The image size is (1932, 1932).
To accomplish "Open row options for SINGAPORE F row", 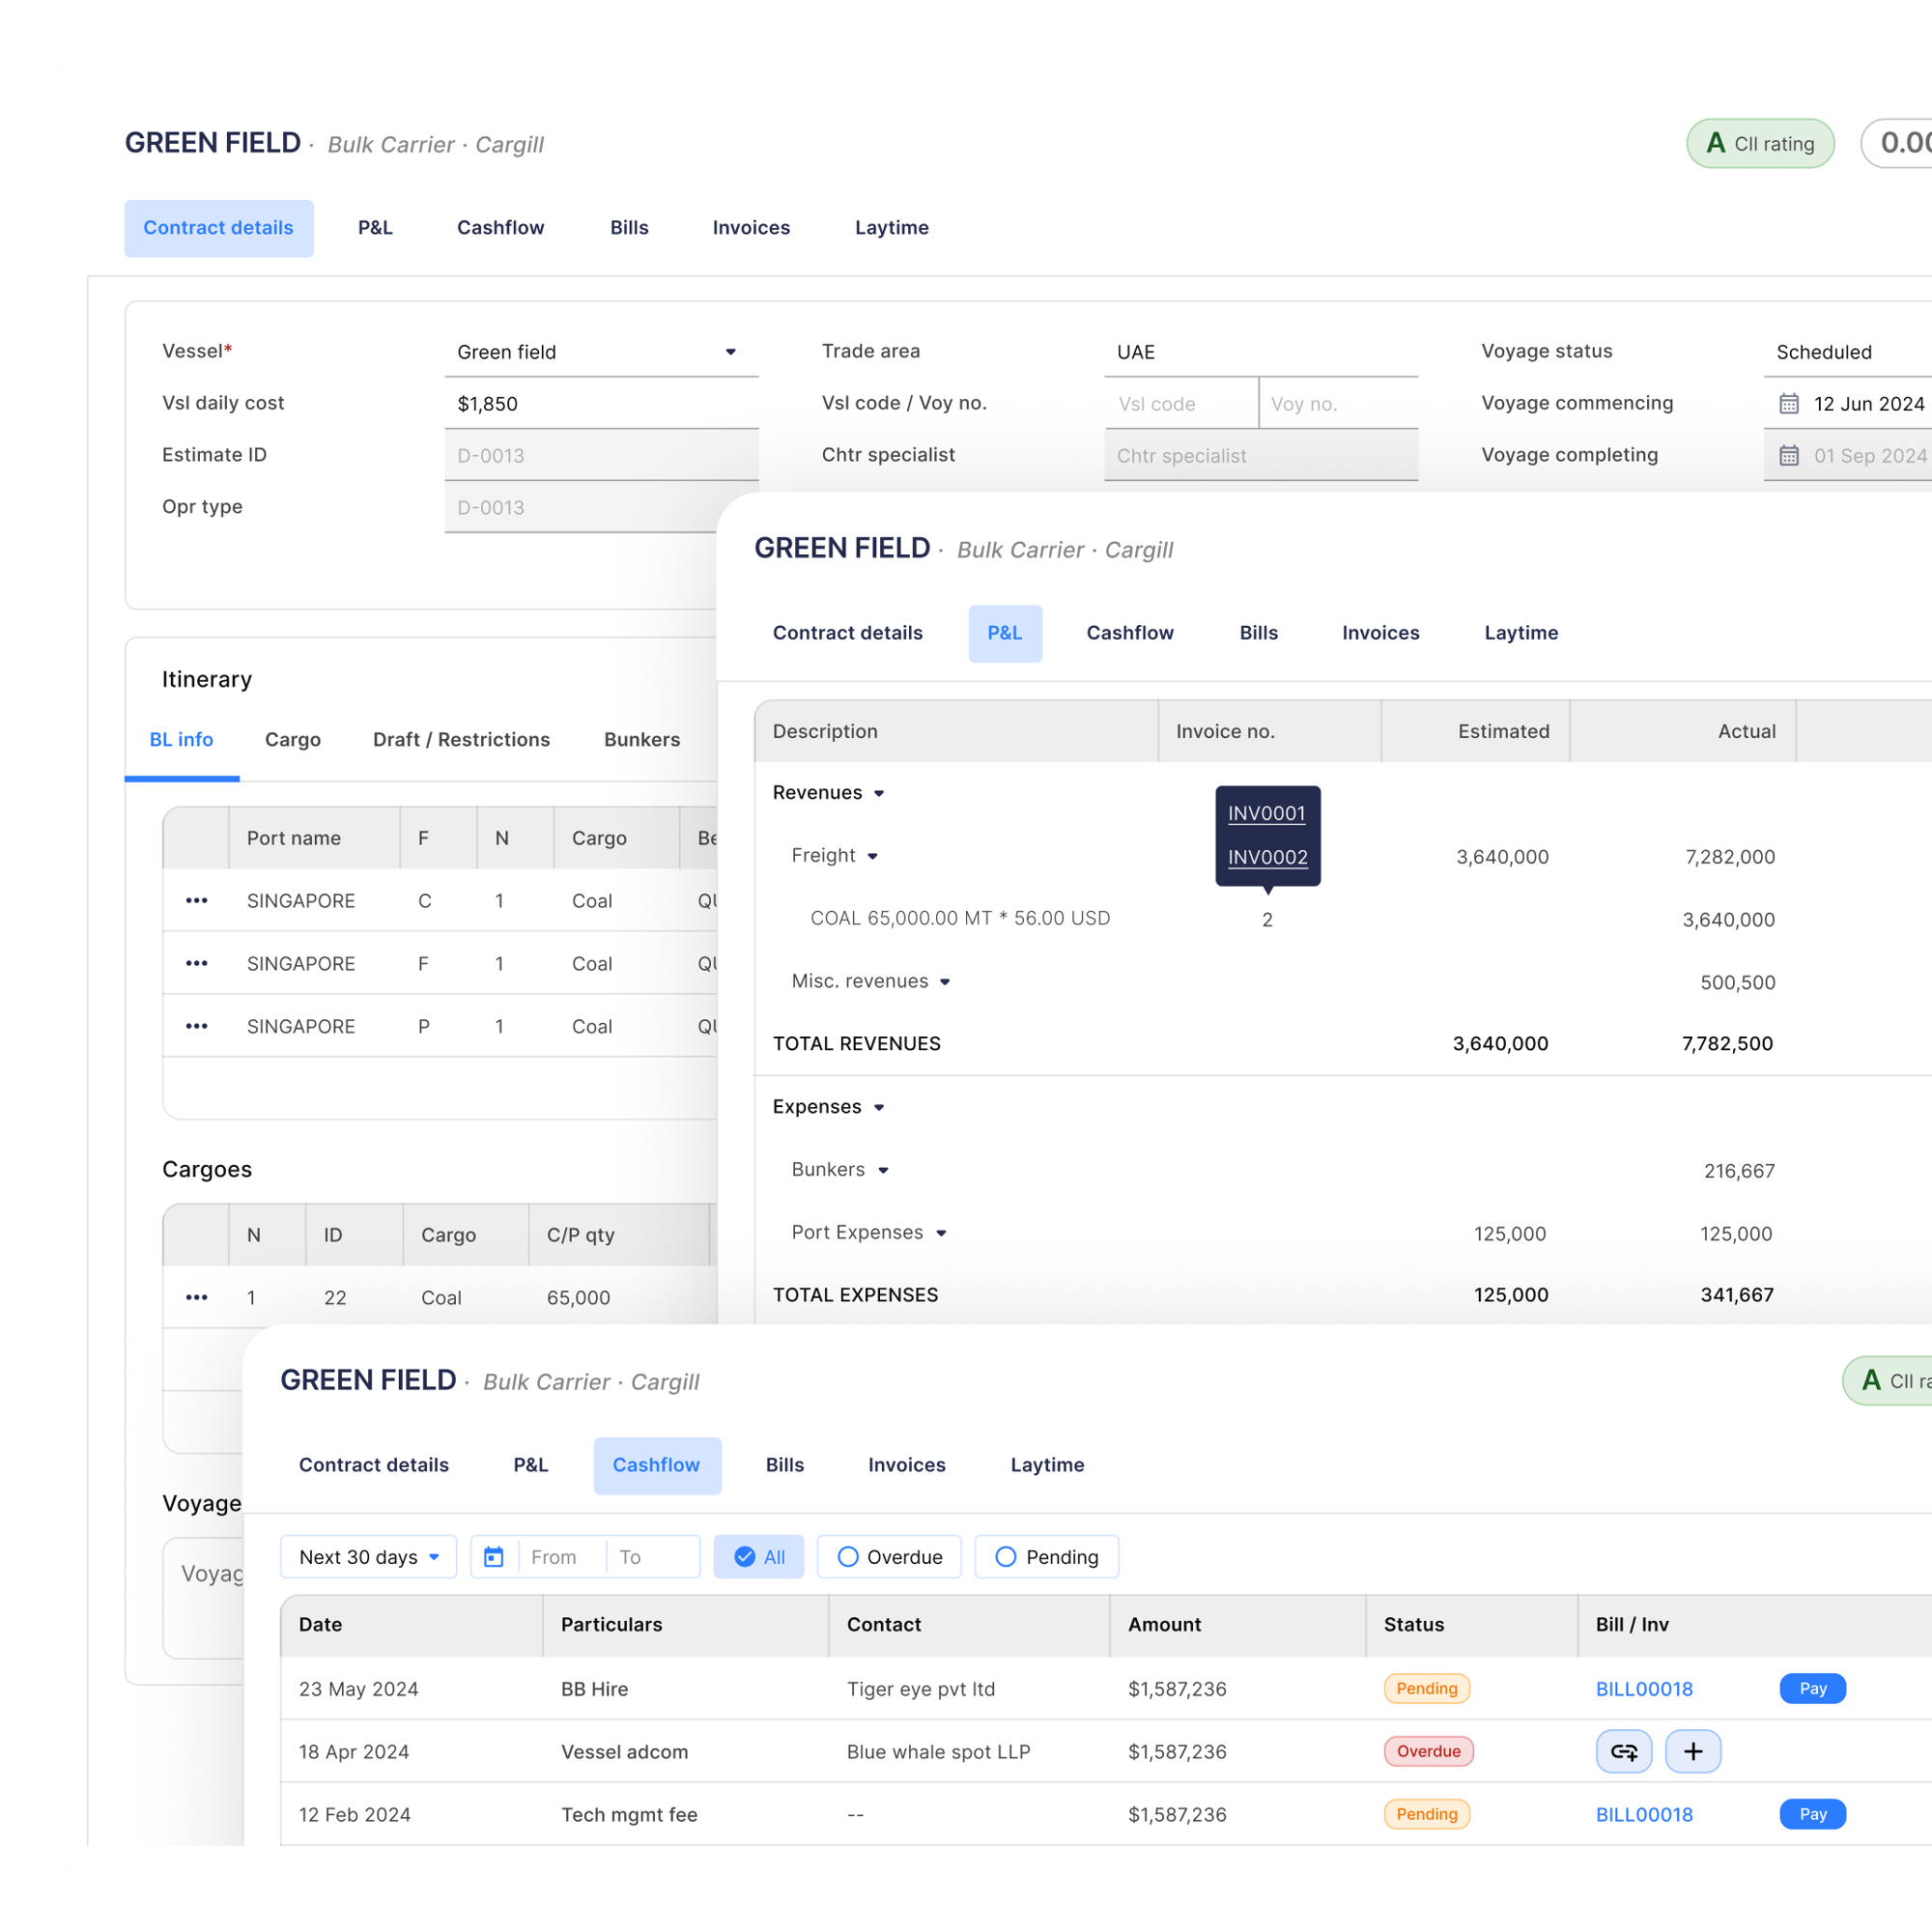I will click(x=197, y=964).
